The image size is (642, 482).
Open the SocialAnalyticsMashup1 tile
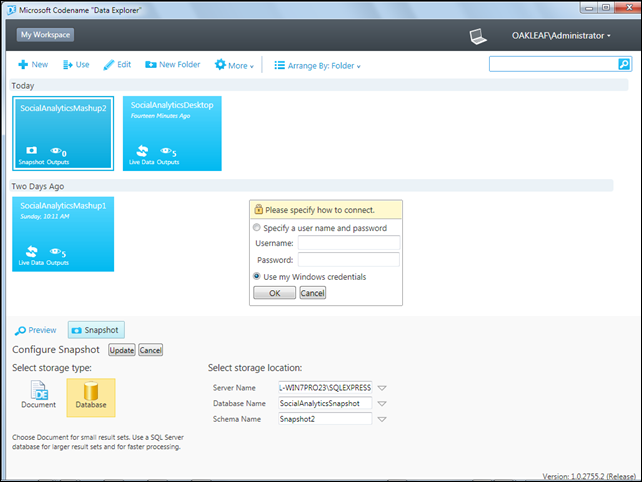(x=63, y=234)
